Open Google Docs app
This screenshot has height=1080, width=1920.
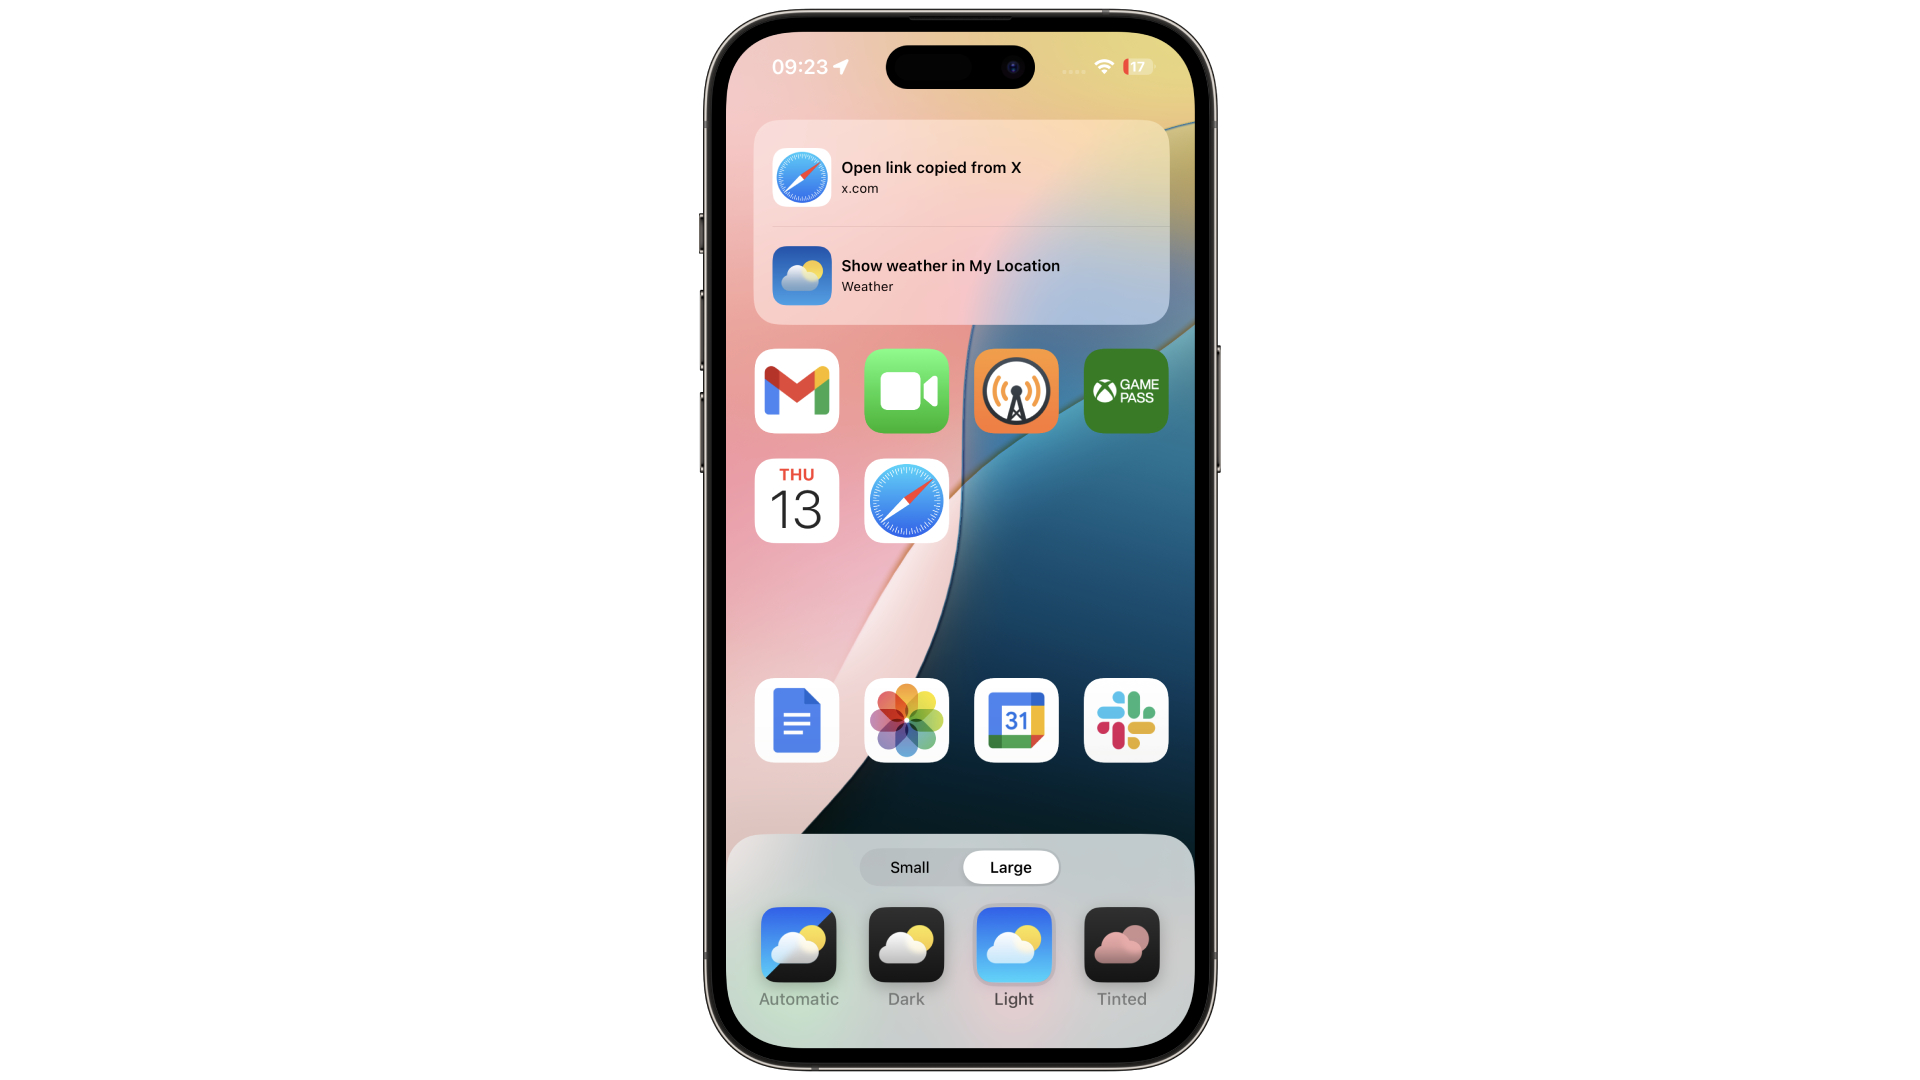point(796,720)
